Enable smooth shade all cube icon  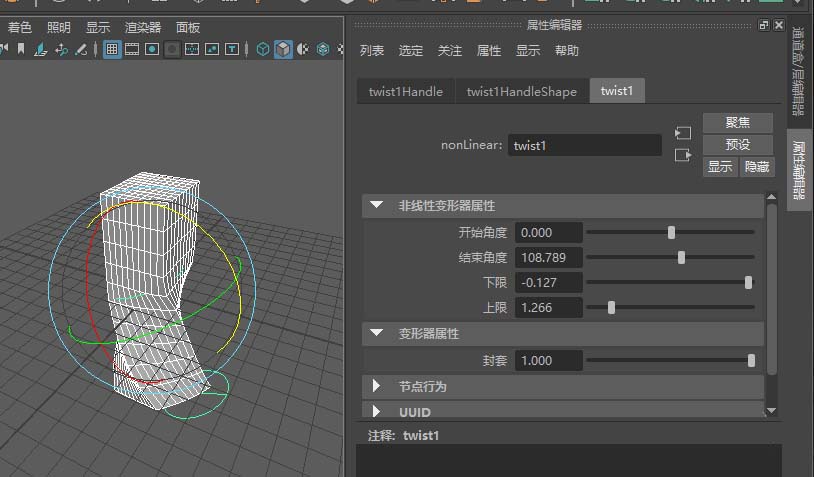(x=283, y=49)
